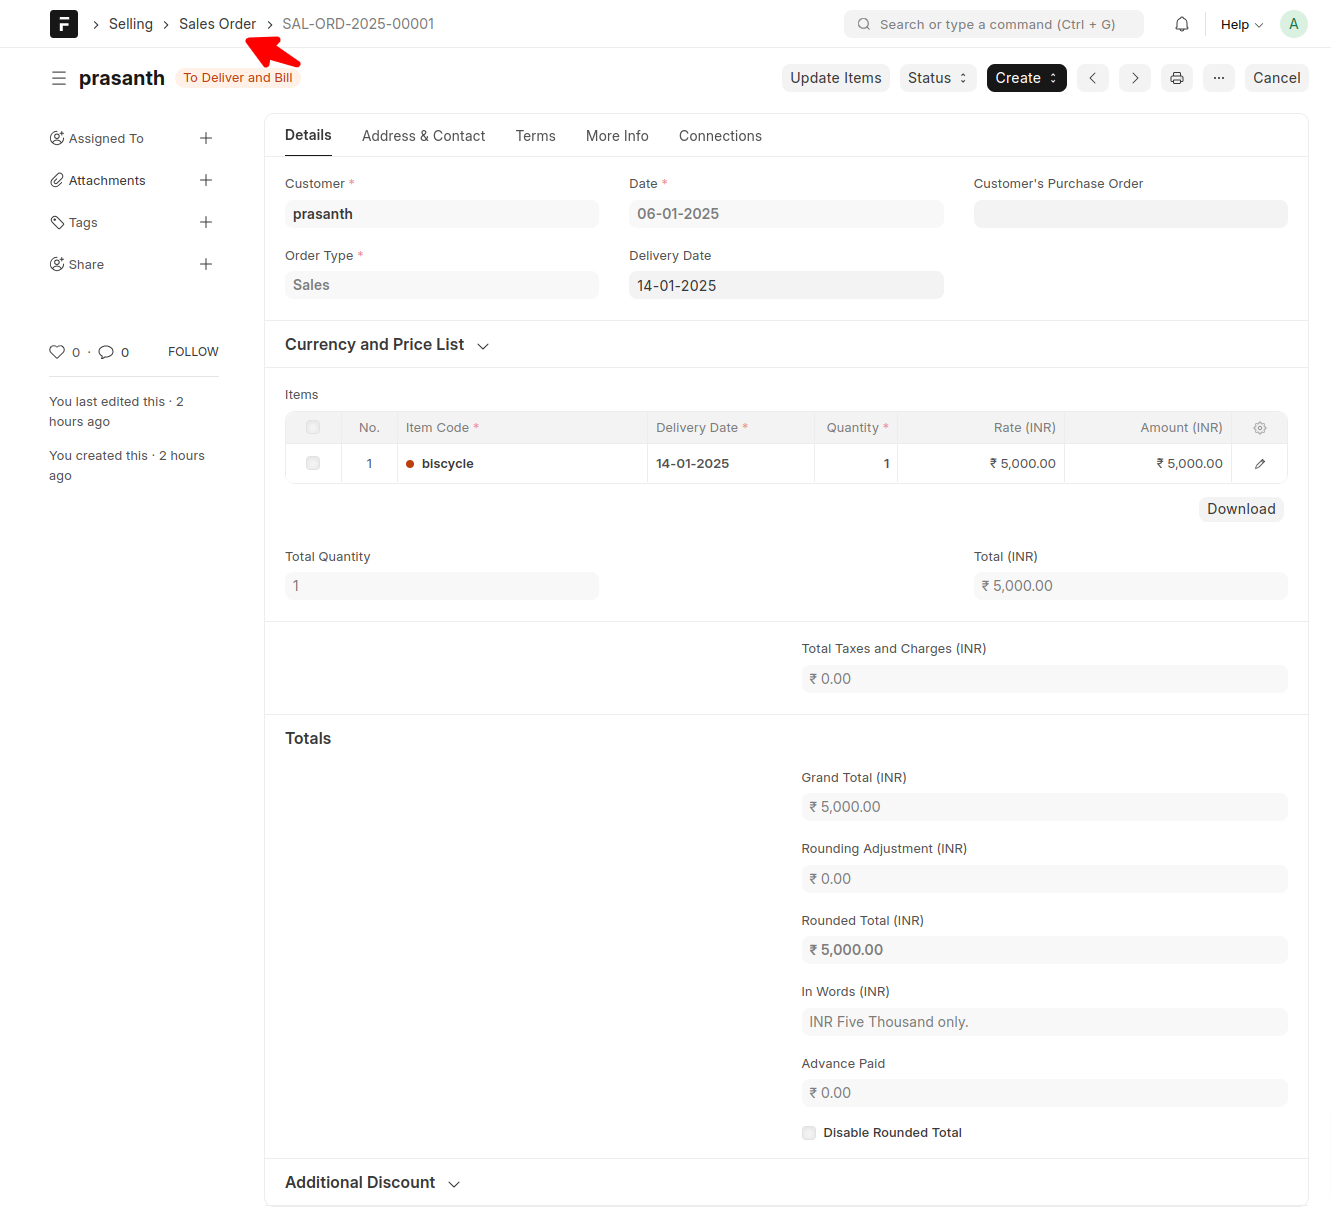Open the ellipsis options menu
Viewport: 1331px width, 1224px height.
(1218, 77)
